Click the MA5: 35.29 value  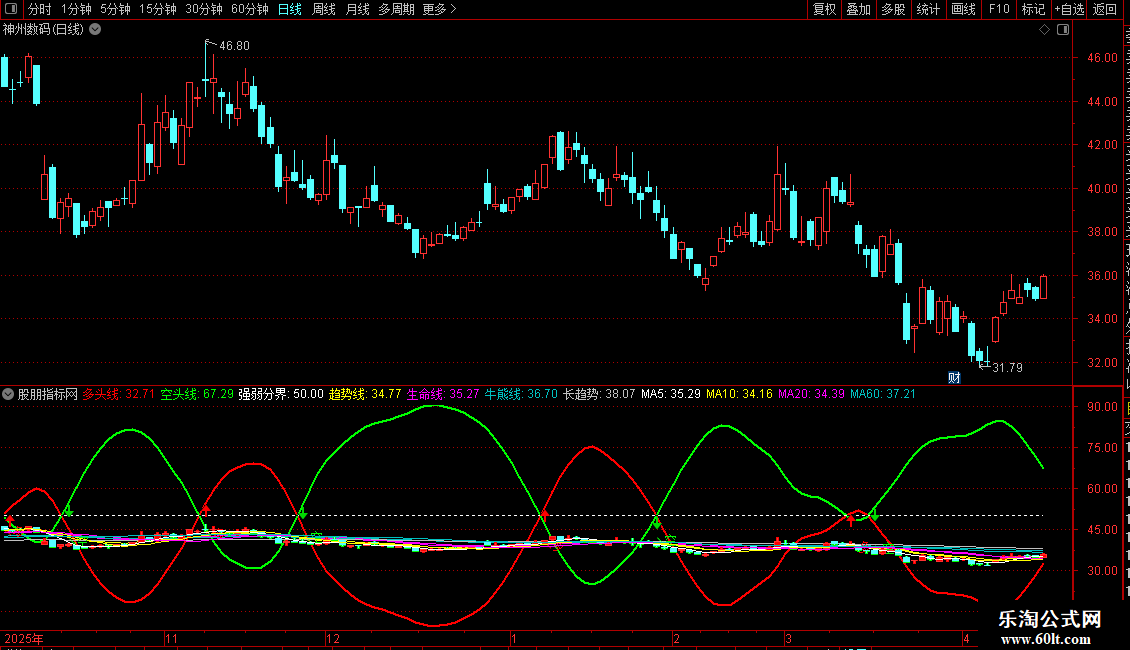(671, 394)
